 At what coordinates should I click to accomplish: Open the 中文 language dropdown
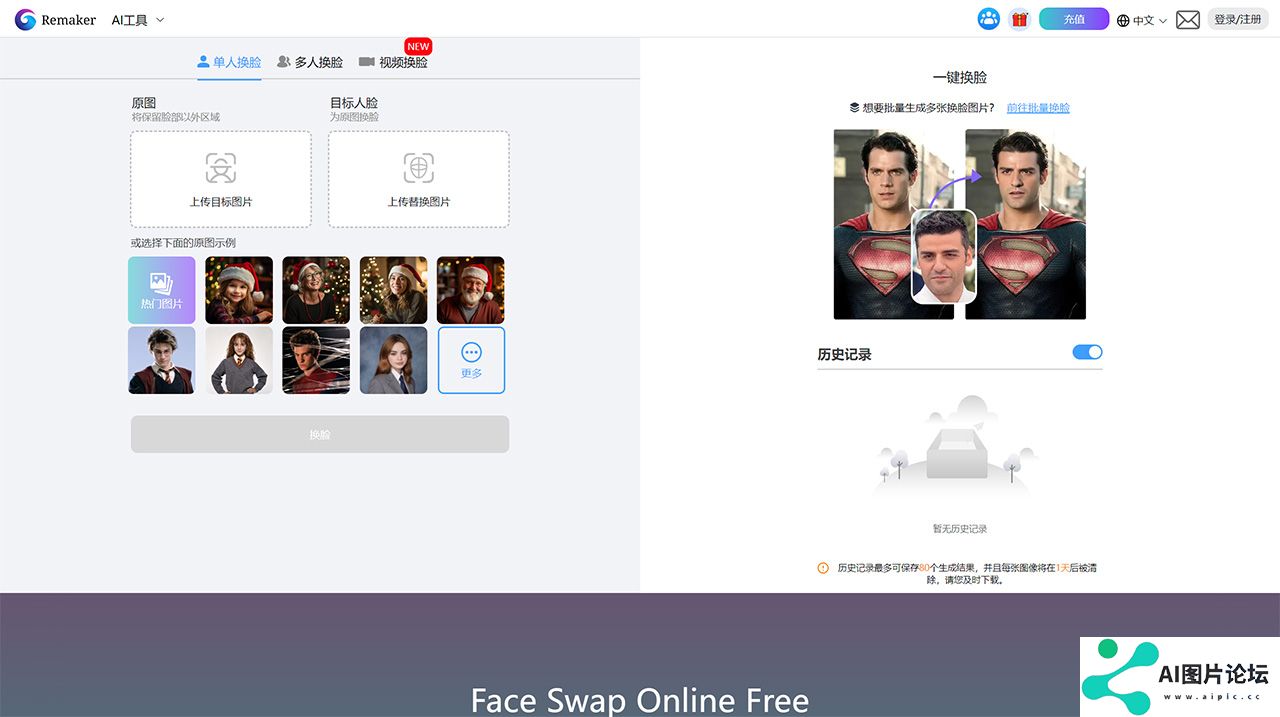1142,20
